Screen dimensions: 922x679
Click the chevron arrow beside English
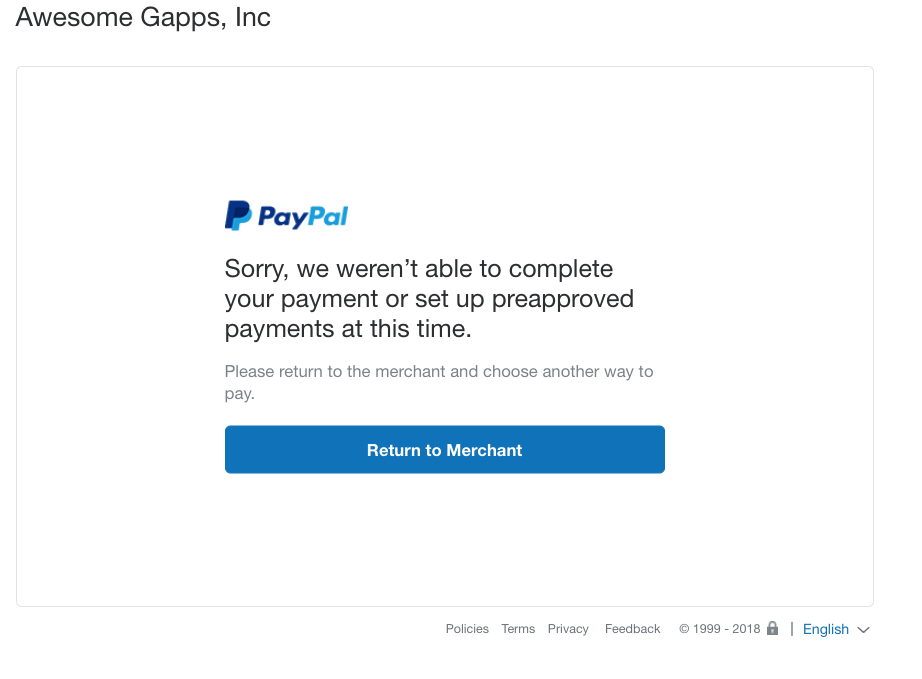coord(864,630)
